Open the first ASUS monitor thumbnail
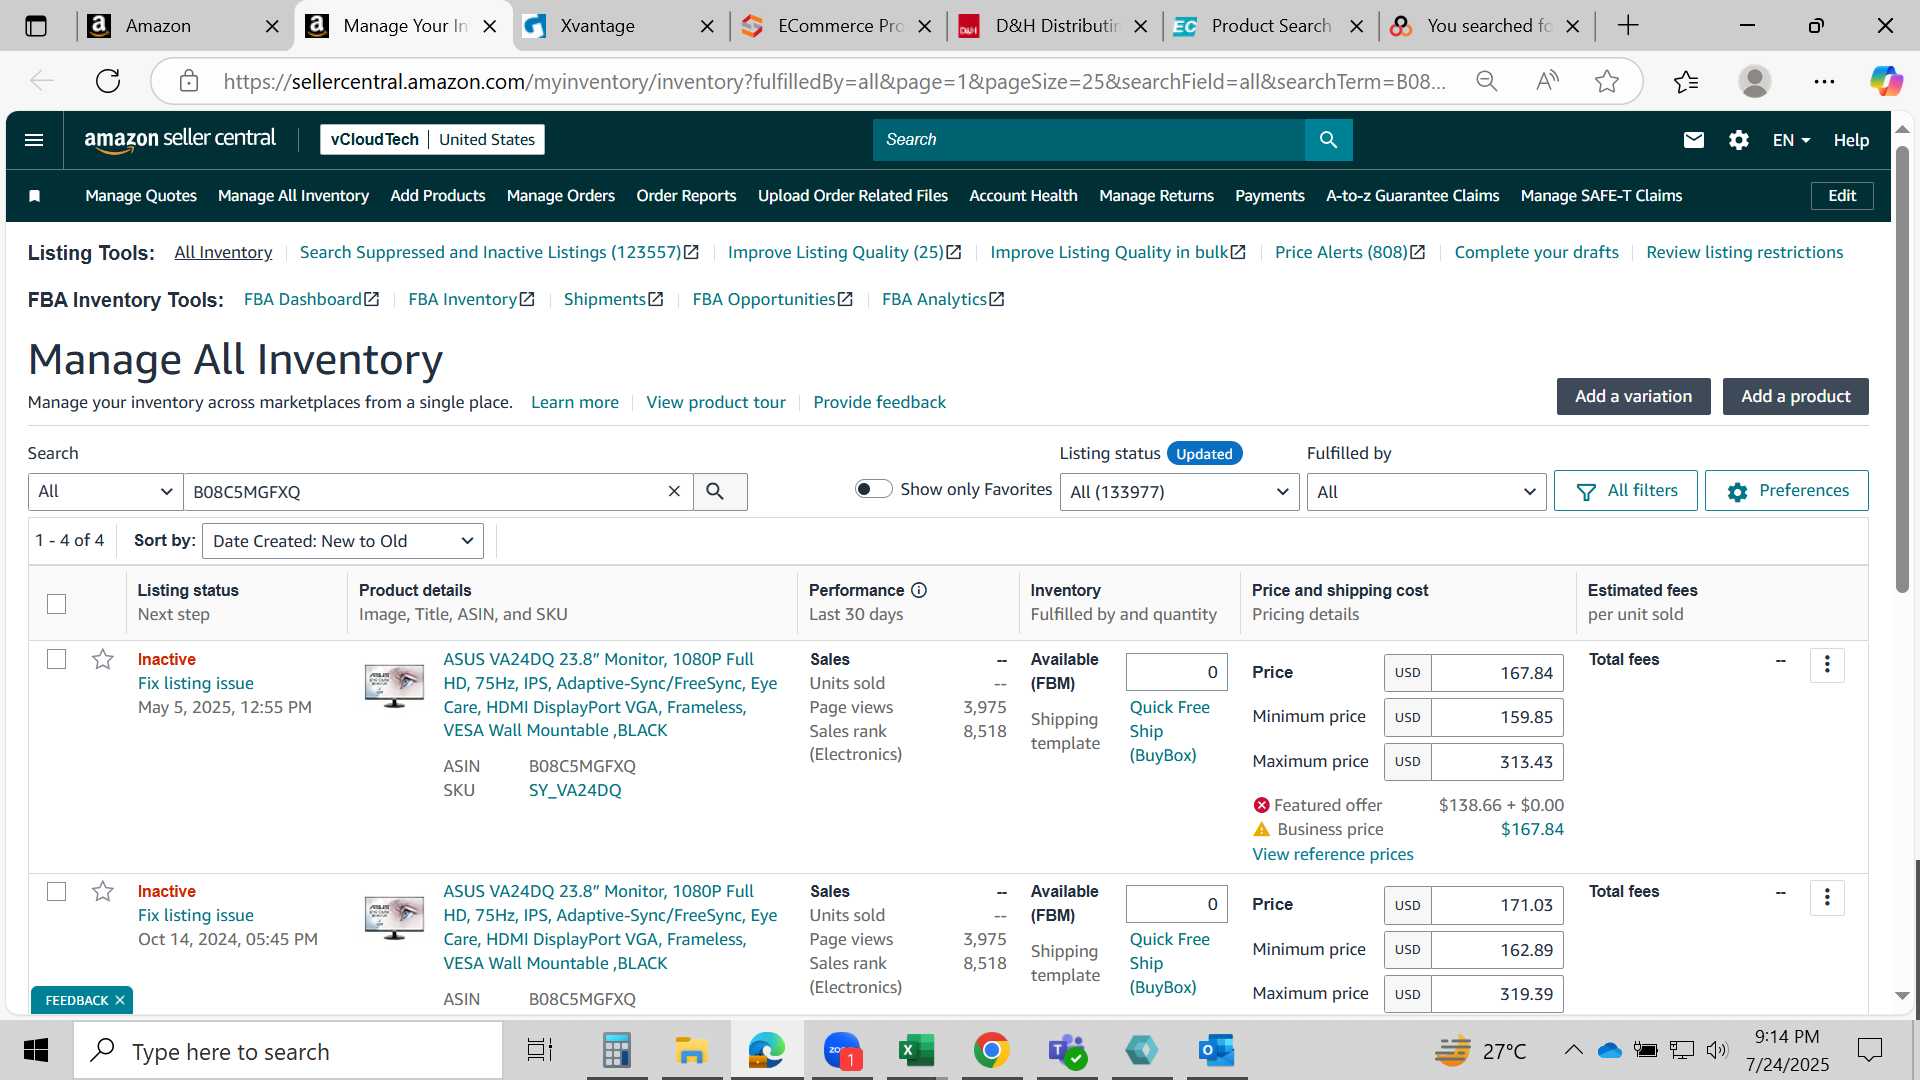The height and width of the screenshot is (1080, 1920). pyautogui.click(x=393, y=685)
